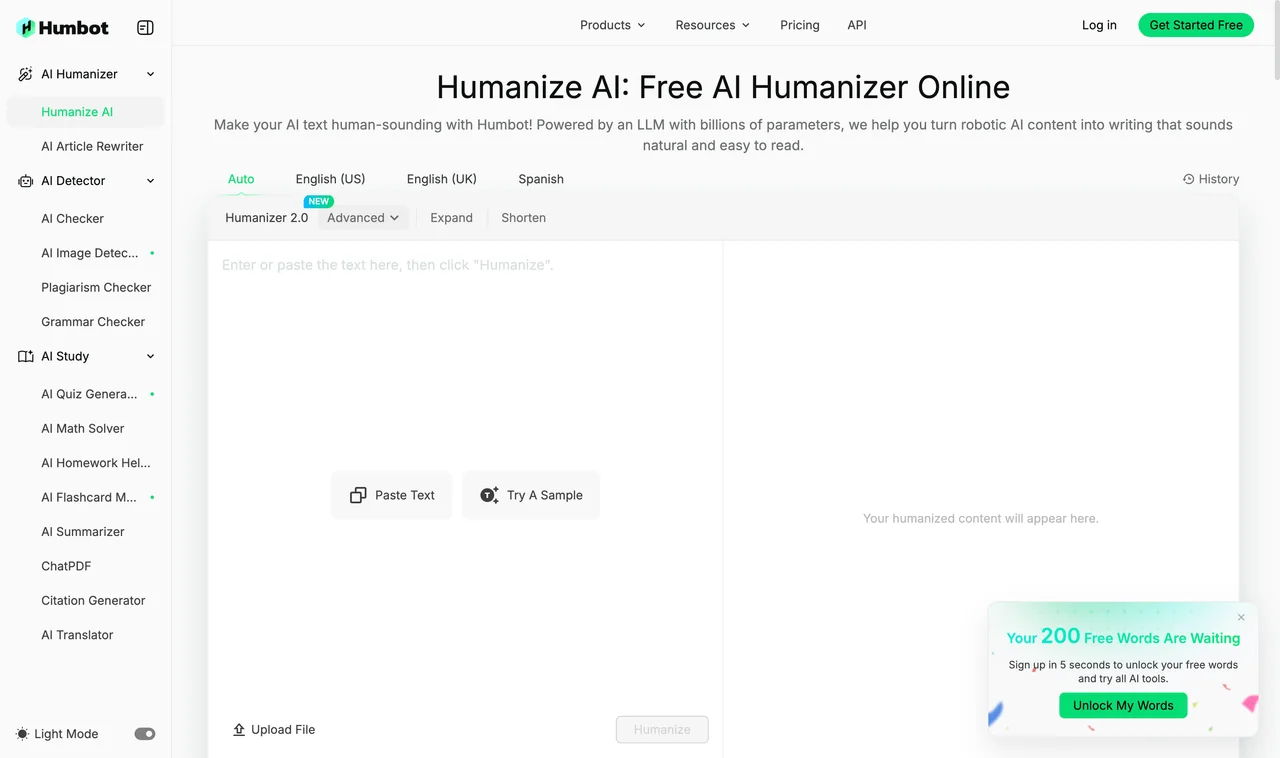
Task: Select Expand mode in toolbar
Action: pos(452,218)
